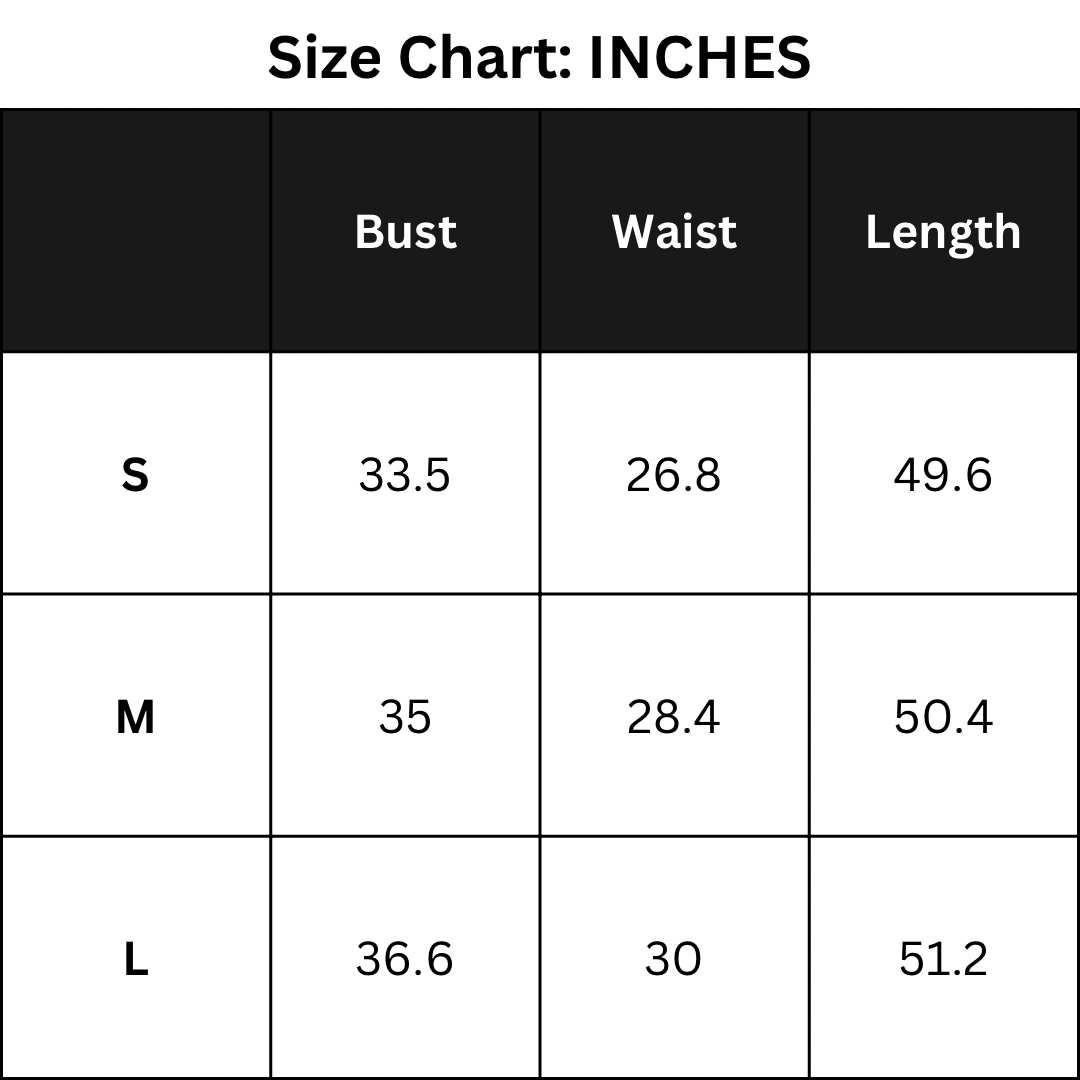This screenshot has width=1080, height=1080.
Task: Click the 33.5 bust value cell
Action: 405,475
